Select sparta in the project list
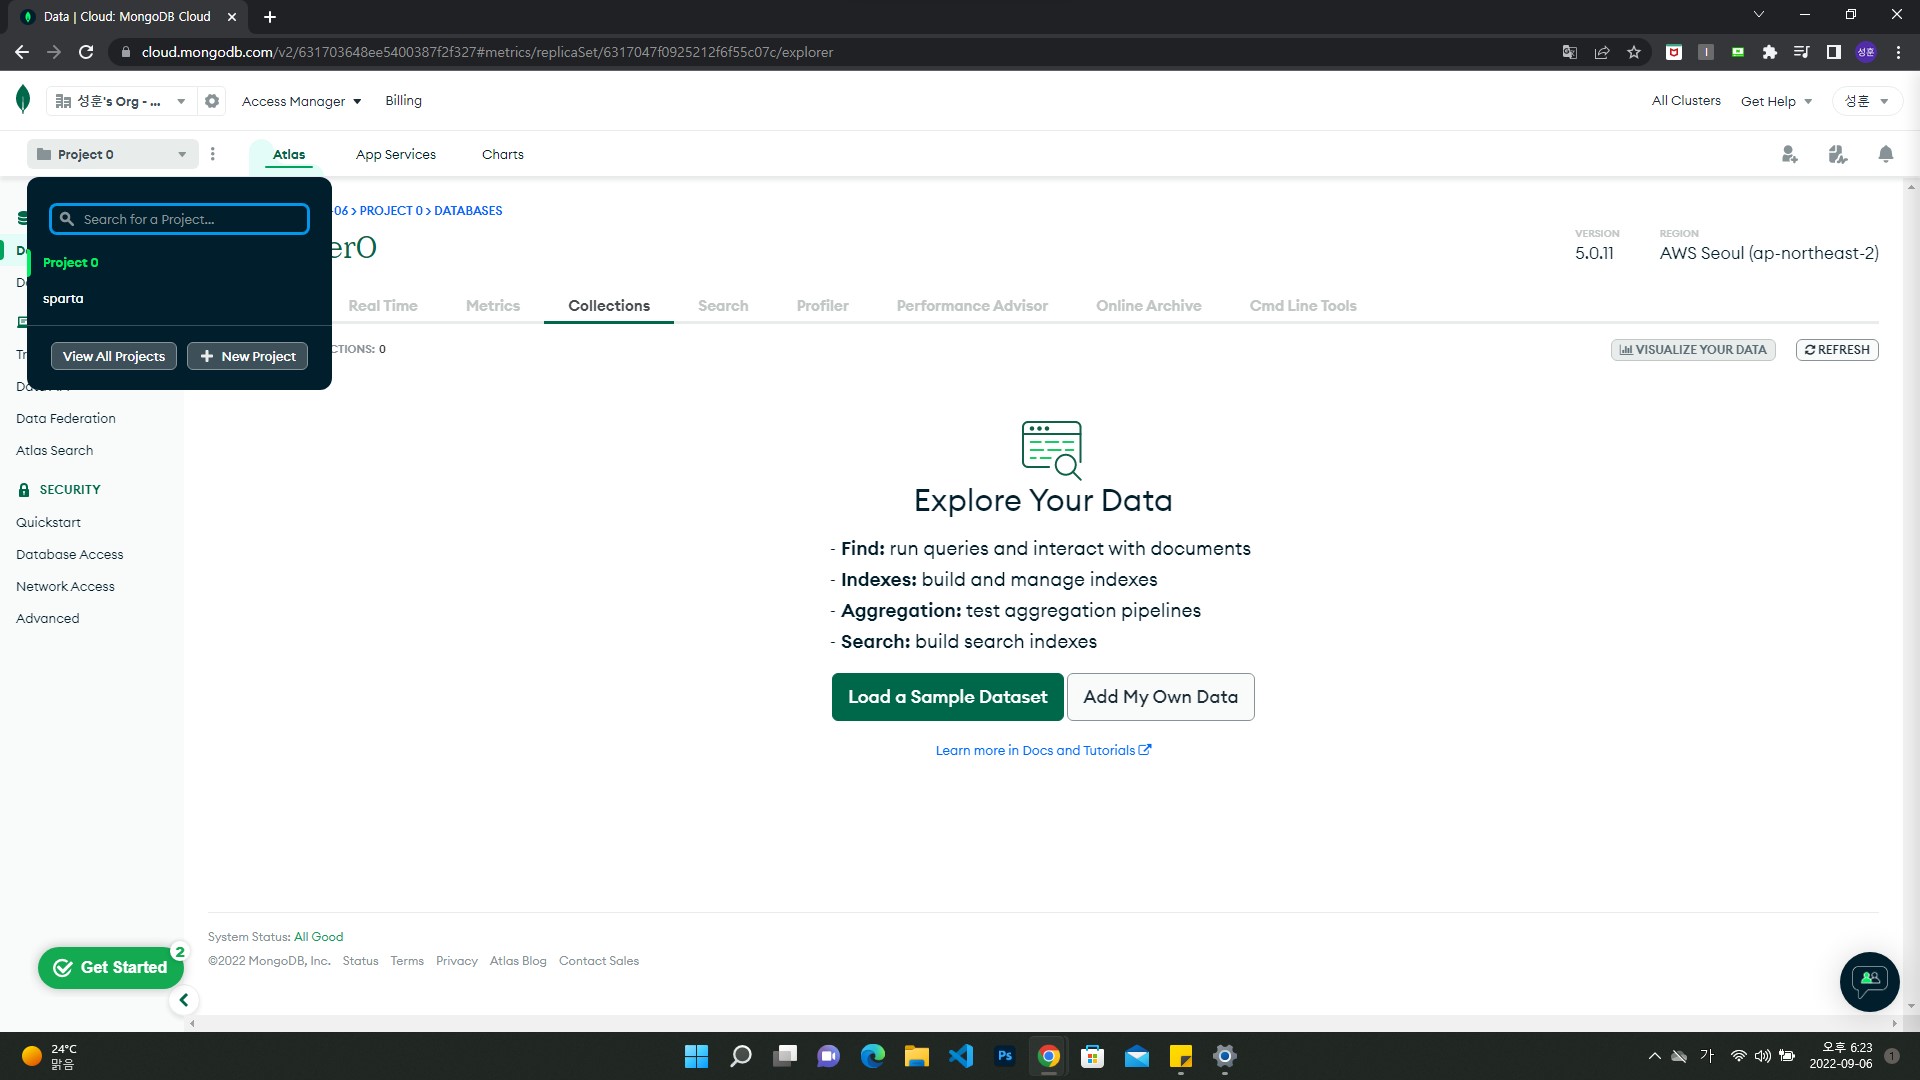1920x1080 pixels. [180, 299]
